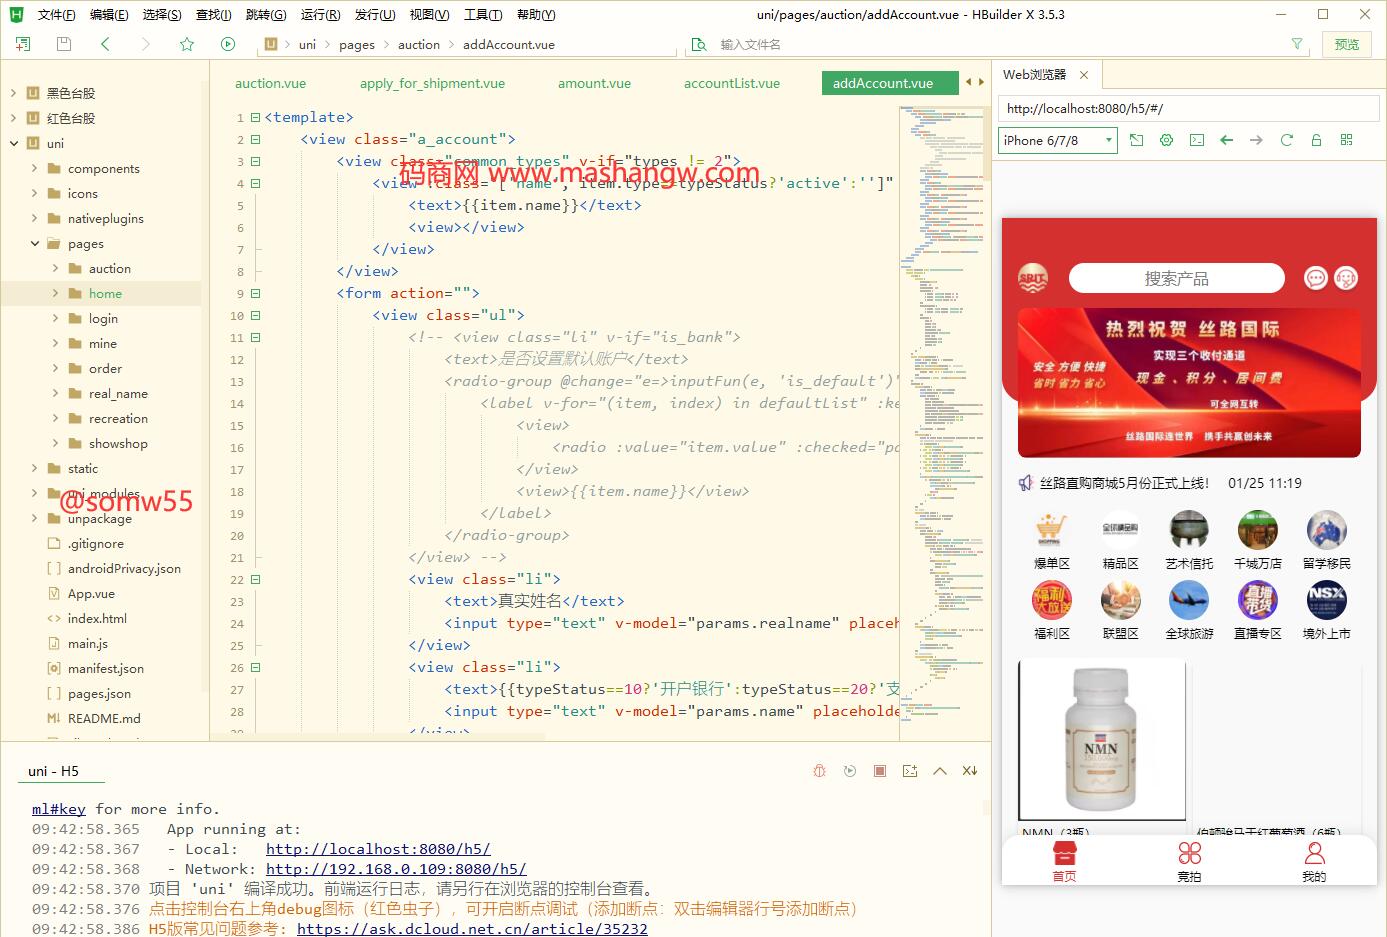Screen dimensions: 1387x937
Task: Refresh the built-in web browser preview
Action: [x=1287, y=140]
